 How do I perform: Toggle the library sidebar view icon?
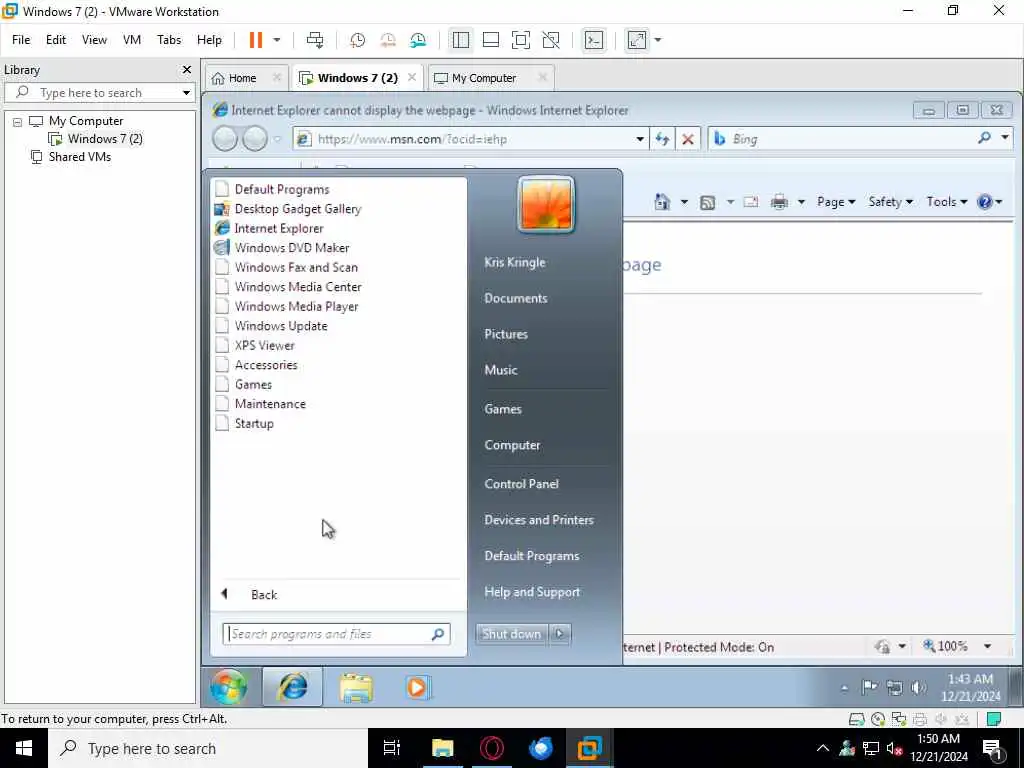(x=460, y=40)
